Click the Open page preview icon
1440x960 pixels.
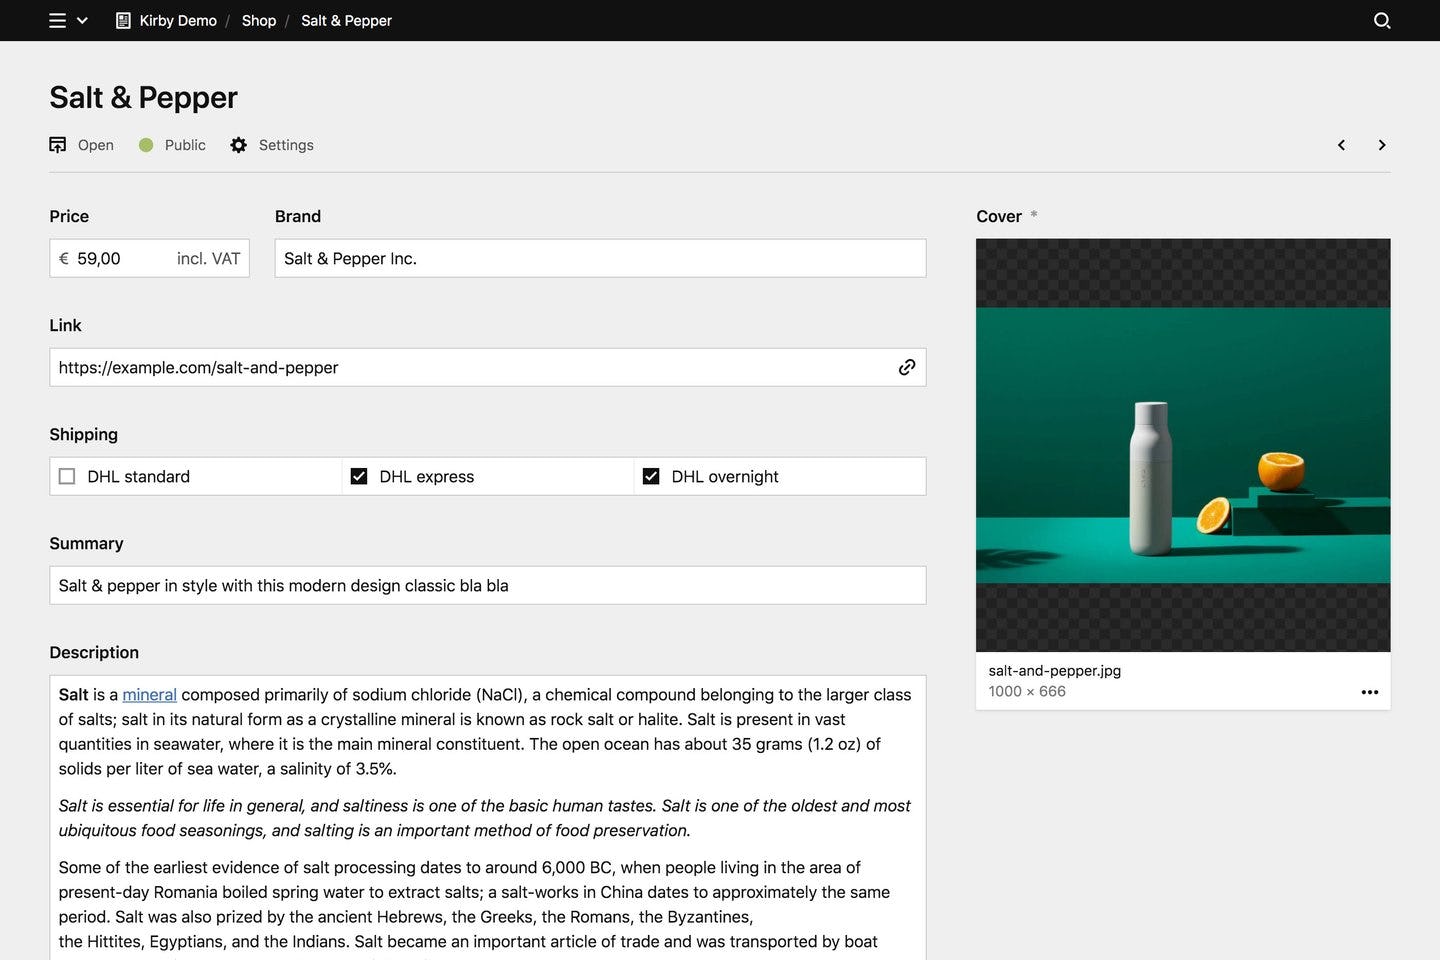point(58,145)
